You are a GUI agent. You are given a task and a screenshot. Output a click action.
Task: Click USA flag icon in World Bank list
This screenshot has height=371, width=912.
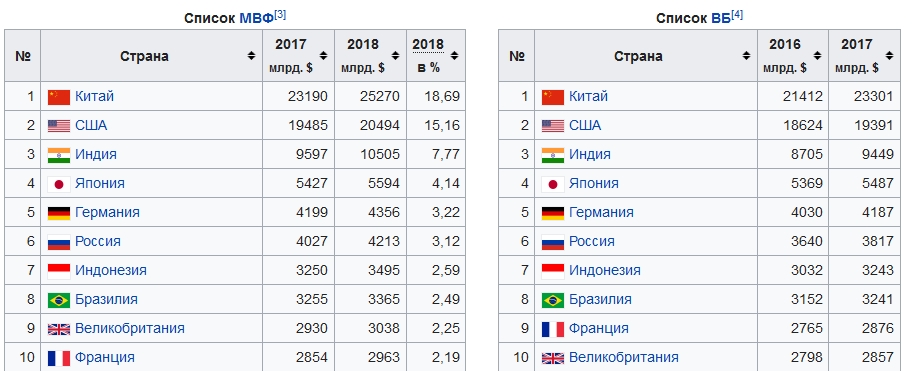coord(553,126)
